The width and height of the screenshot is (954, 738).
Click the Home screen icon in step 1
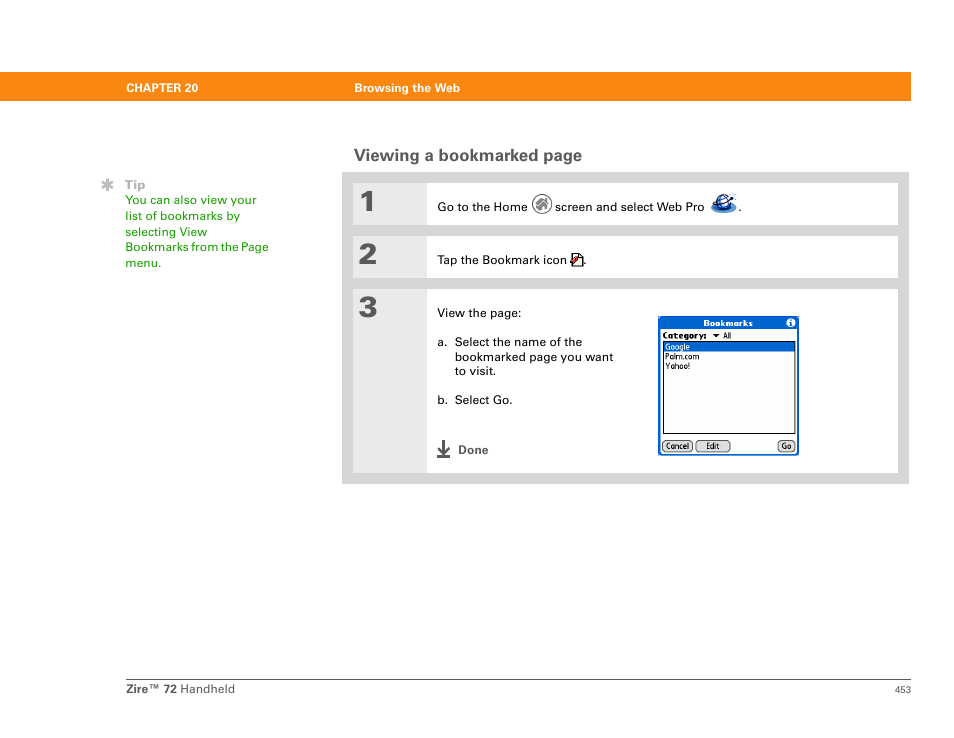pyautogui.click(x=542, y=205)
